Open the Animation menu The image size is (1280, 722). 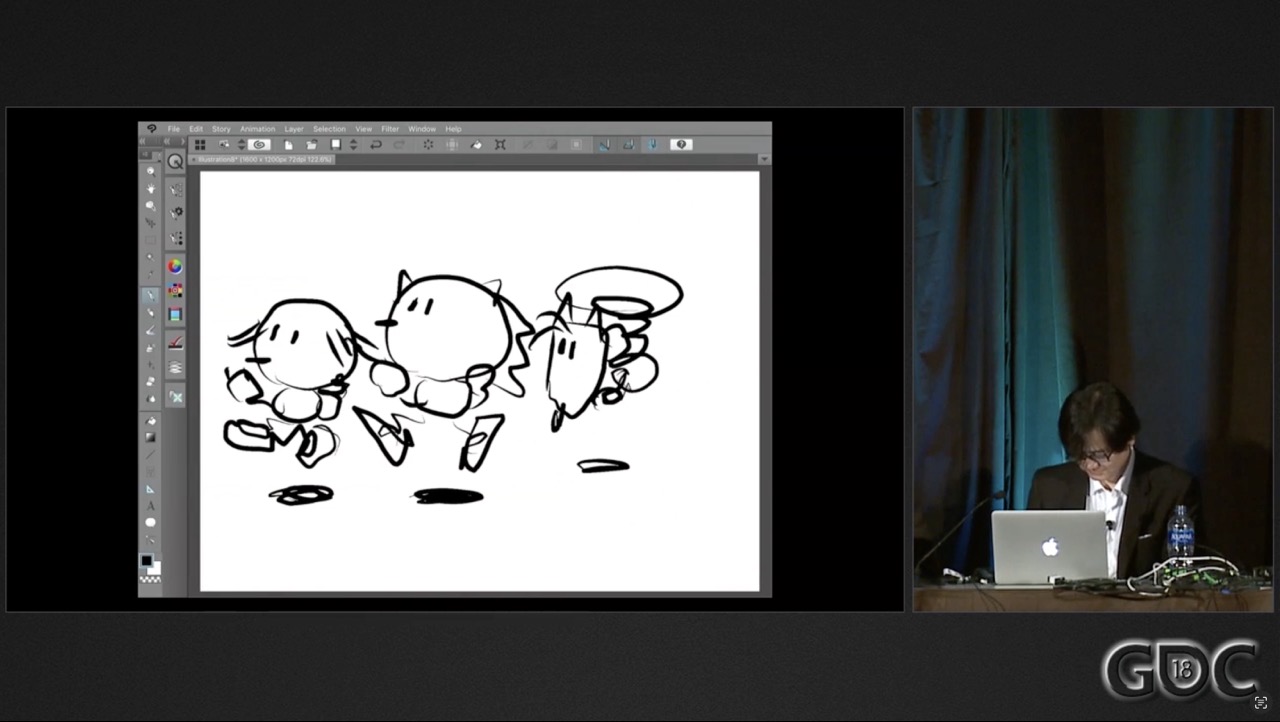257,129
